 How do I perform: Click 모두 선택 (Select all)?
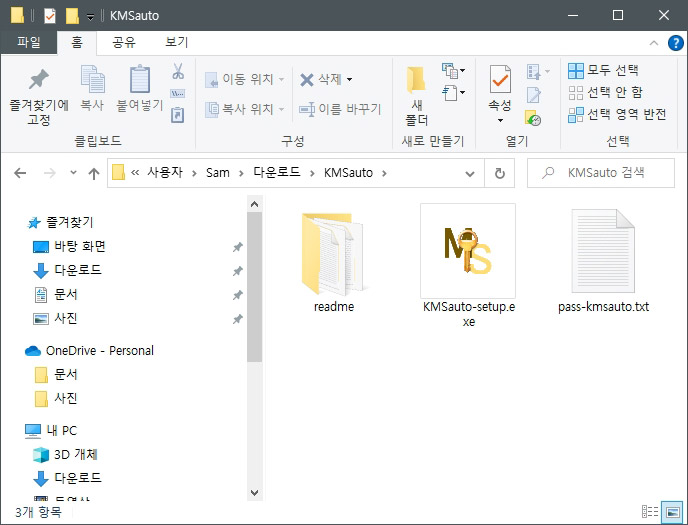pyautogui.click(x=603, y=70)
